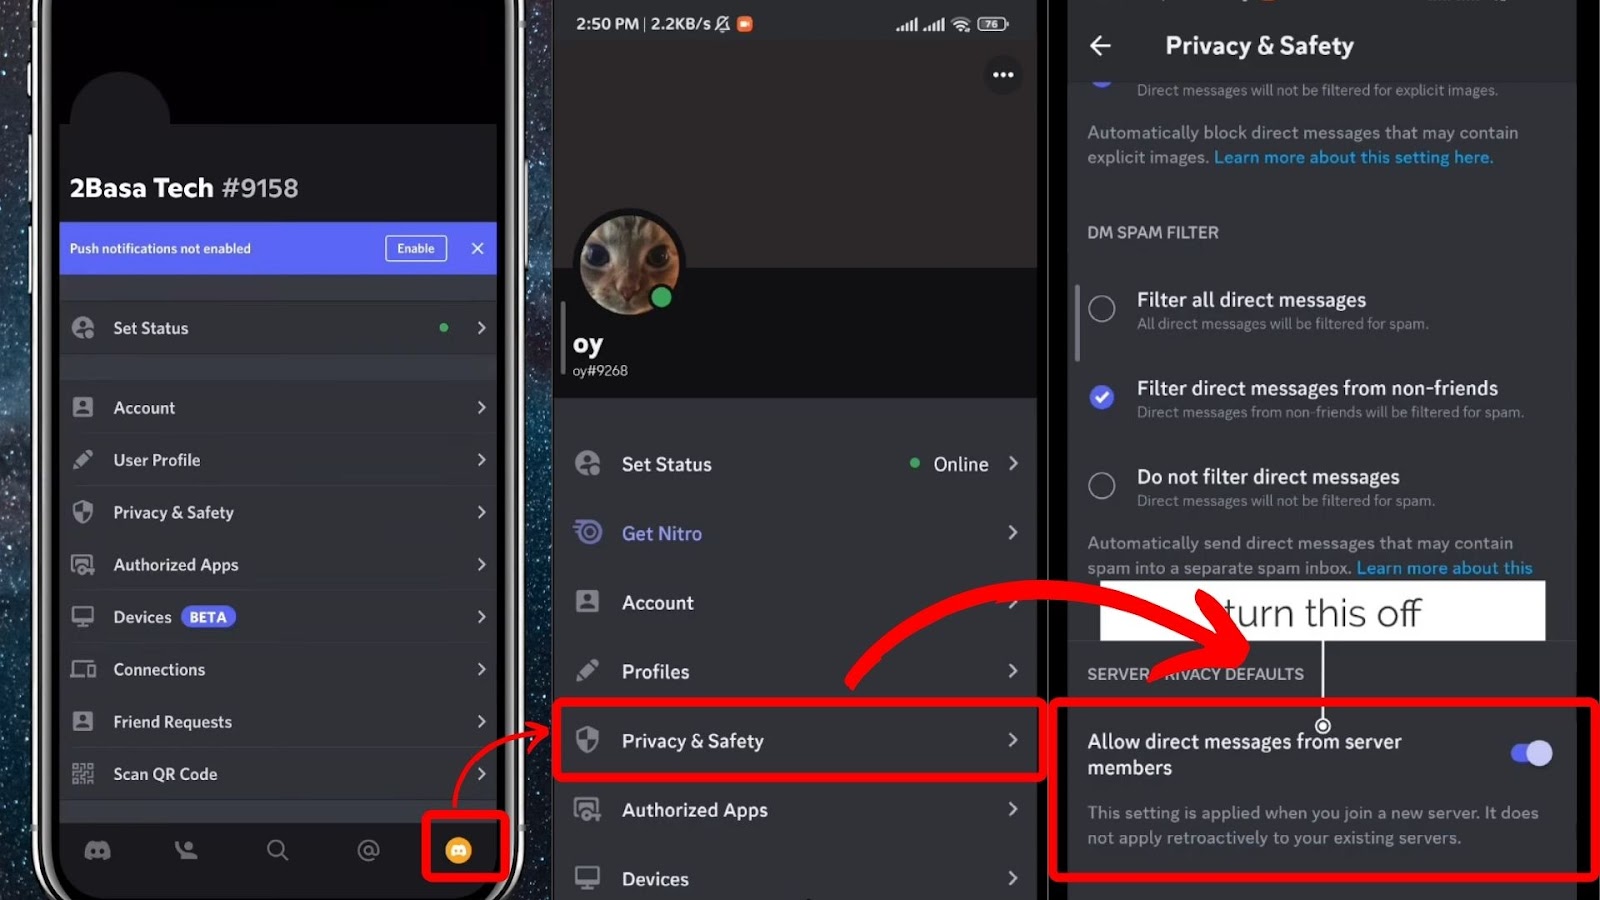Tap the Scan QR Code icon
The width and height of the screenshot is (1600, 900).
pyautogui.click(x=84, y=773)
